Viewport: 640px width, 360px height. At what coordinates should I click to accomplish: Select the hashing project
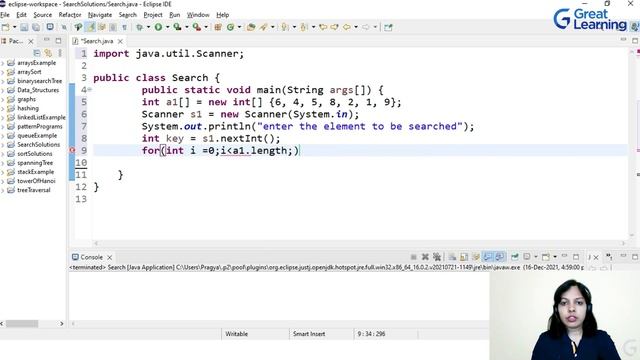(x=28, y=108)
